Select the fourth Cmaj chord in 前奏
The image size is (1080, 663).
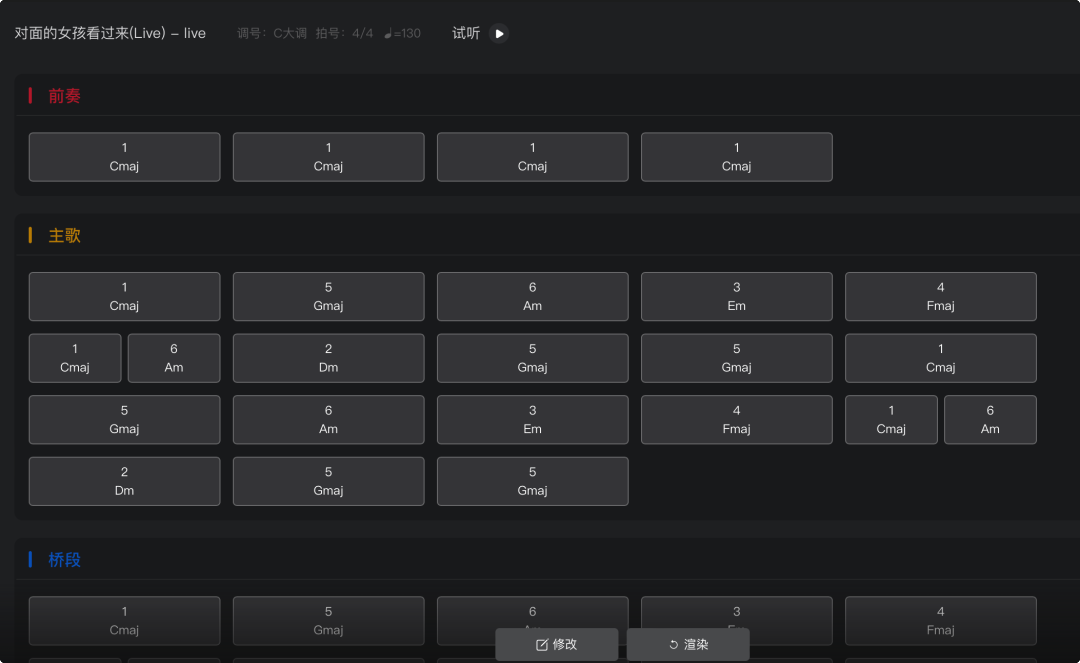[x=736, y=157]
